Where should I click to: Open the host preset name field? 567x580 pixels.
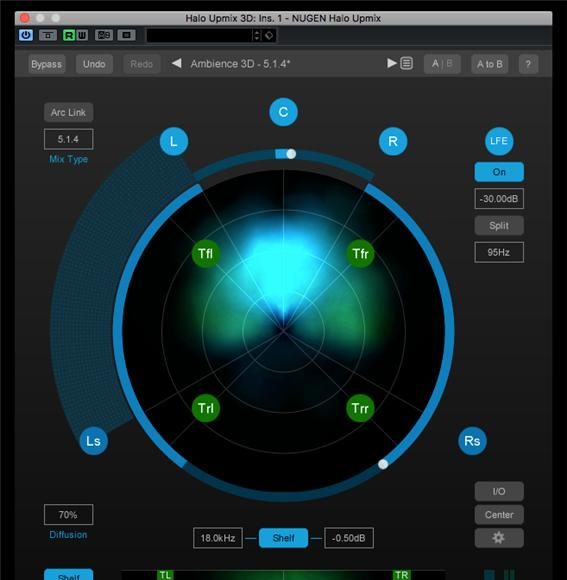coord(199,36)
